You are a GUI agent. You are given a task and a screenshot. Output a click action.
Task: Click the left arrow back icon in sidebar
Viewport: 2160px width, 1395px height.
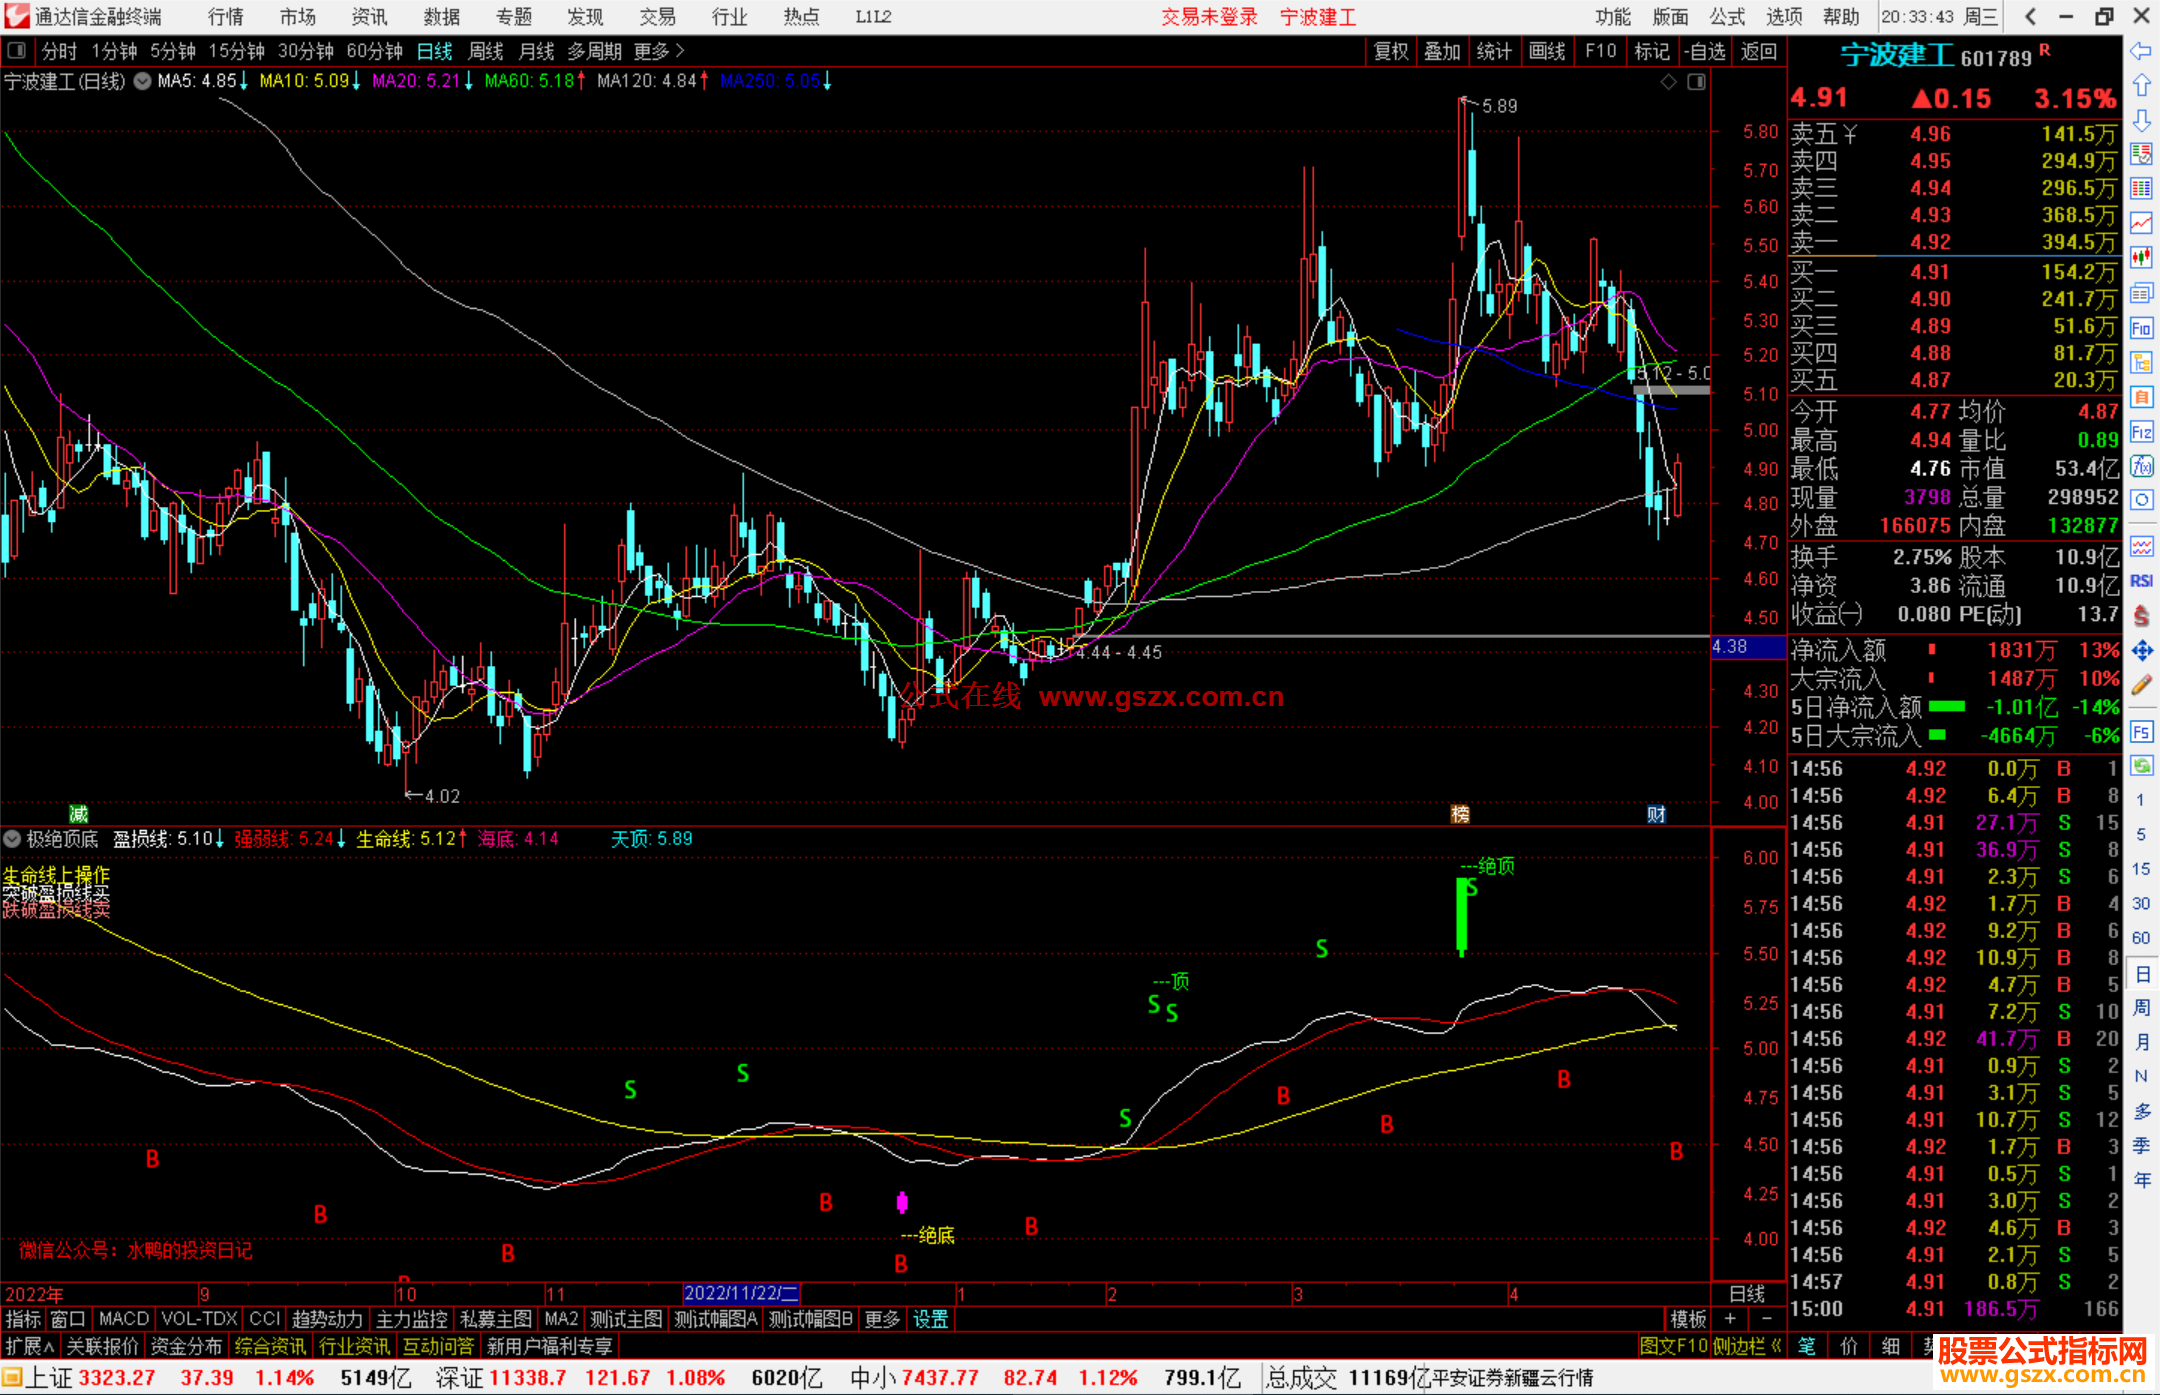pyautogui.click(x=2141, y=51)
